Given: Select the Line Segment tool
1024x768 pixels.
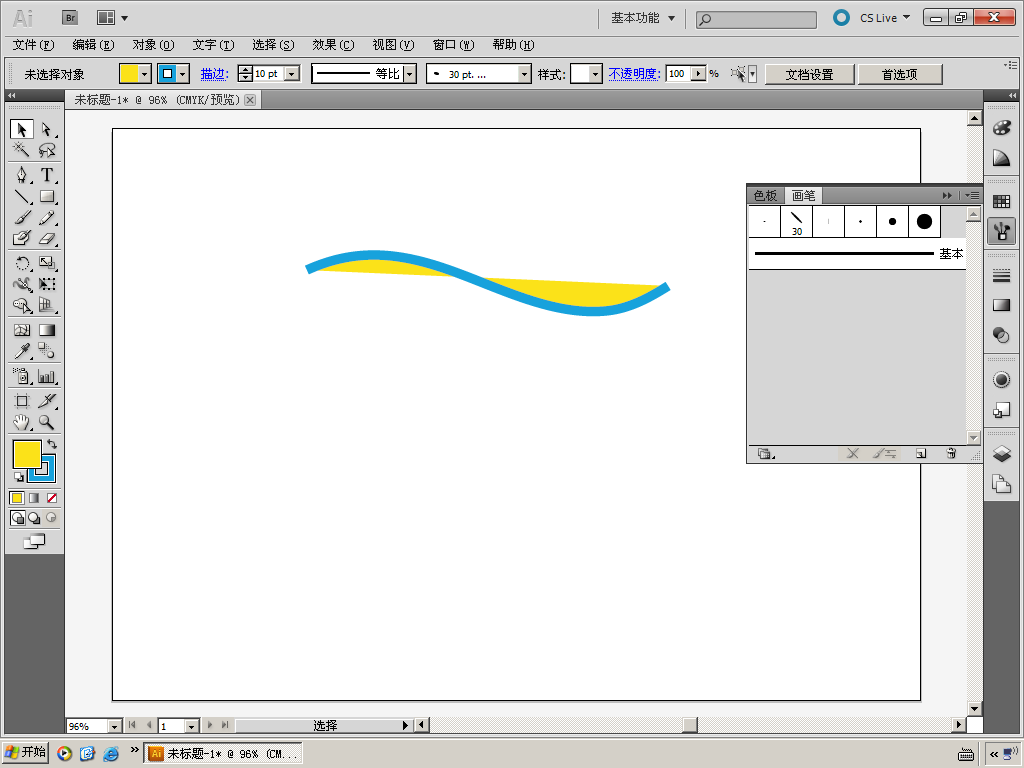Looking at the screenshot, I should [x=22, y=196].
